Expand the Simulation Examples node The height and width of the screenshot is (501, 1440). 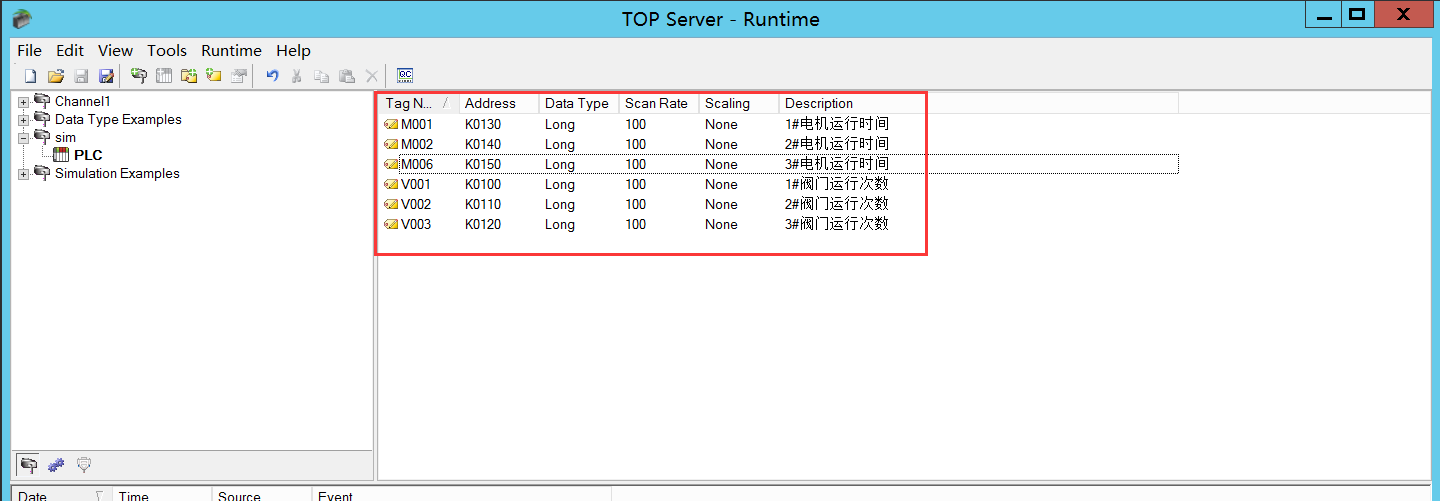click(x=23, y=174)
